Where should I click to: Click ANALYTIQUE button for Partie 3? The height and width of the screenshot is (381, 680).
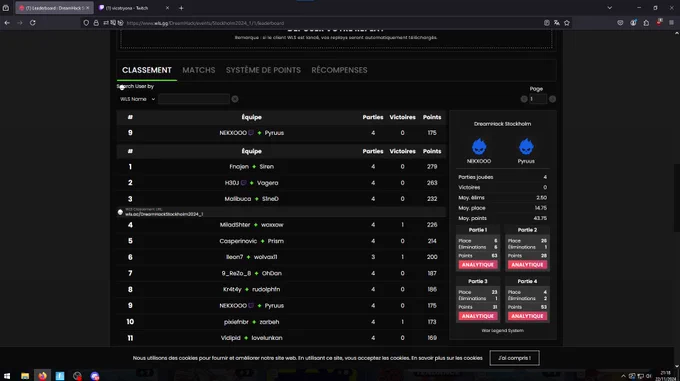click(477, 316)
